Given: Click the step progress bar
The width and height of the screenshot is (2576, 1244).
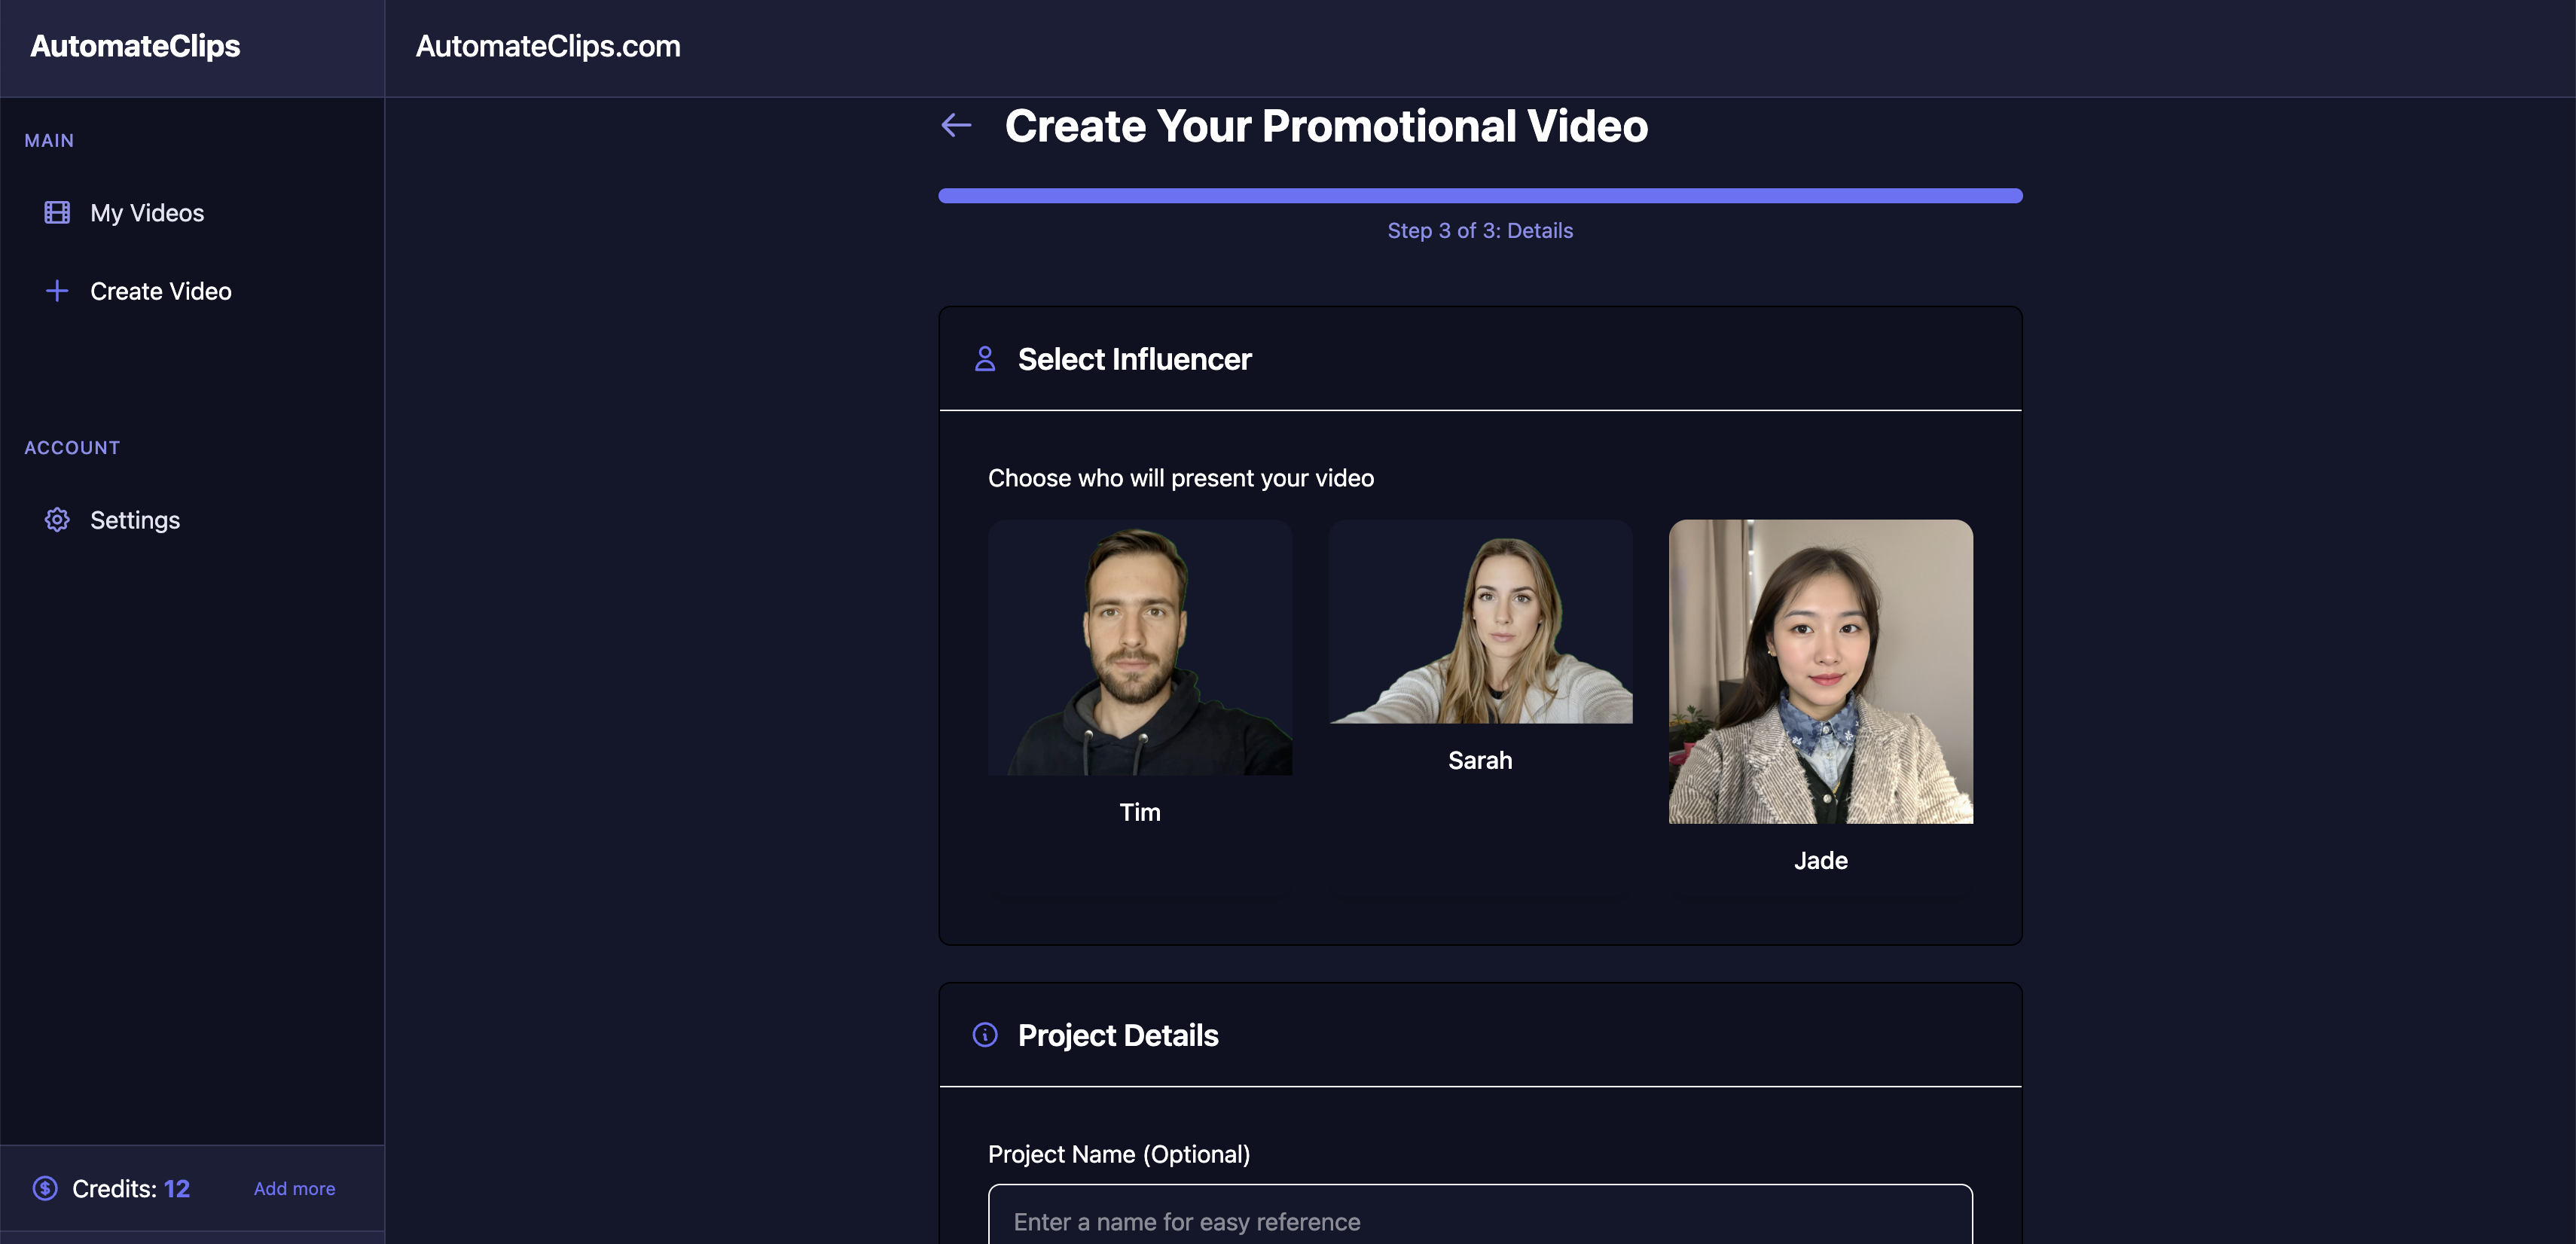Looking at the screenshot, I should point(1480,196).
